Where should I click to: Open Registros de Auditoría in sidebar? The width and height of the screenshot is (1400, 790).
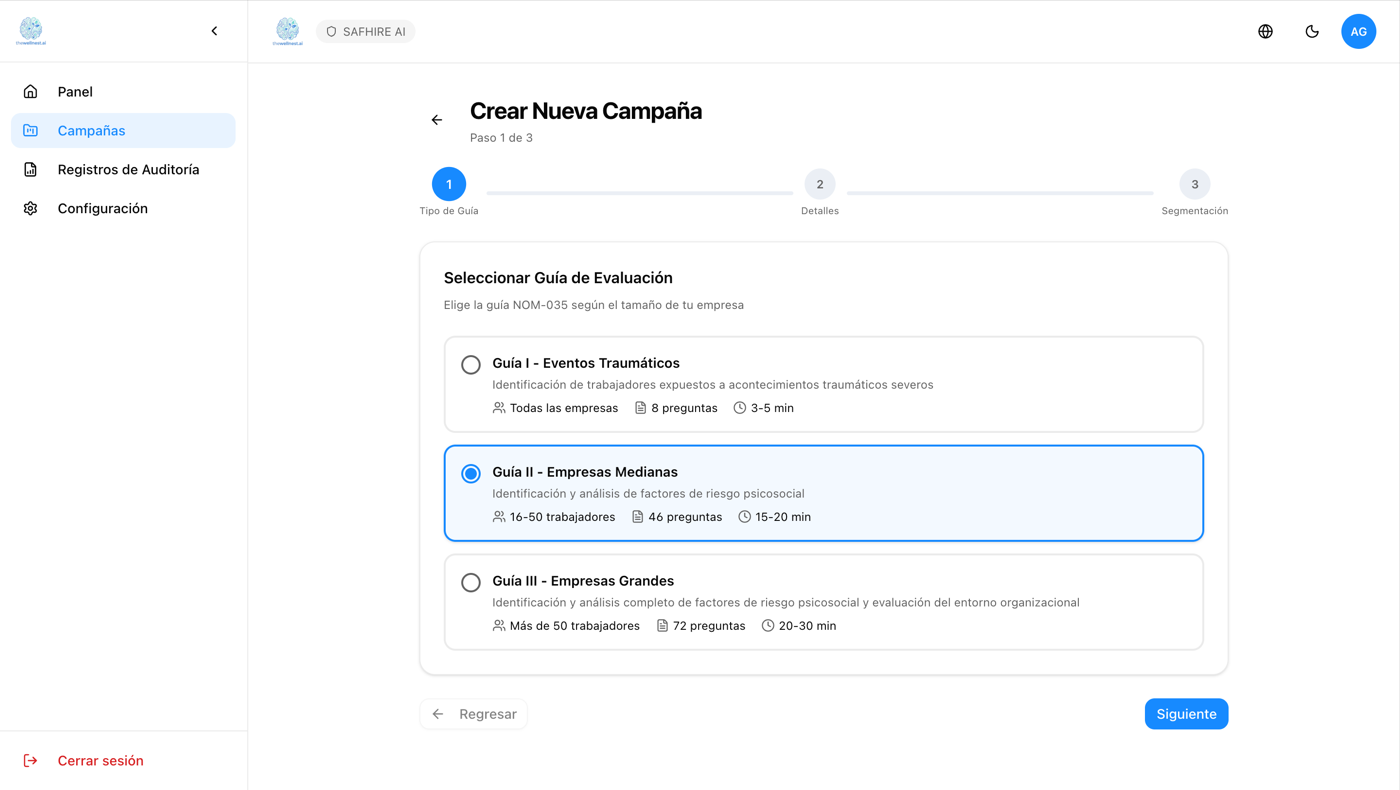tap(128, 170)
